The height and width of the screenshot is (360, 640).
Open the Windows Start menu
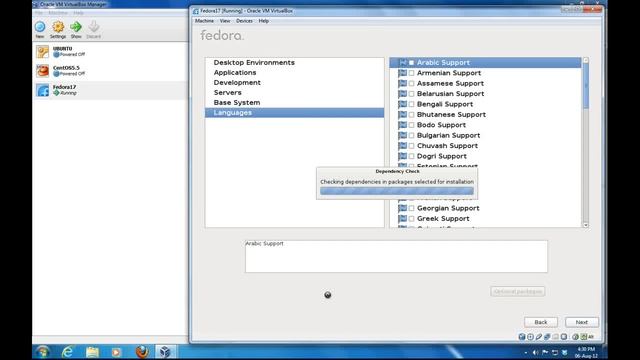click(42, 351)
